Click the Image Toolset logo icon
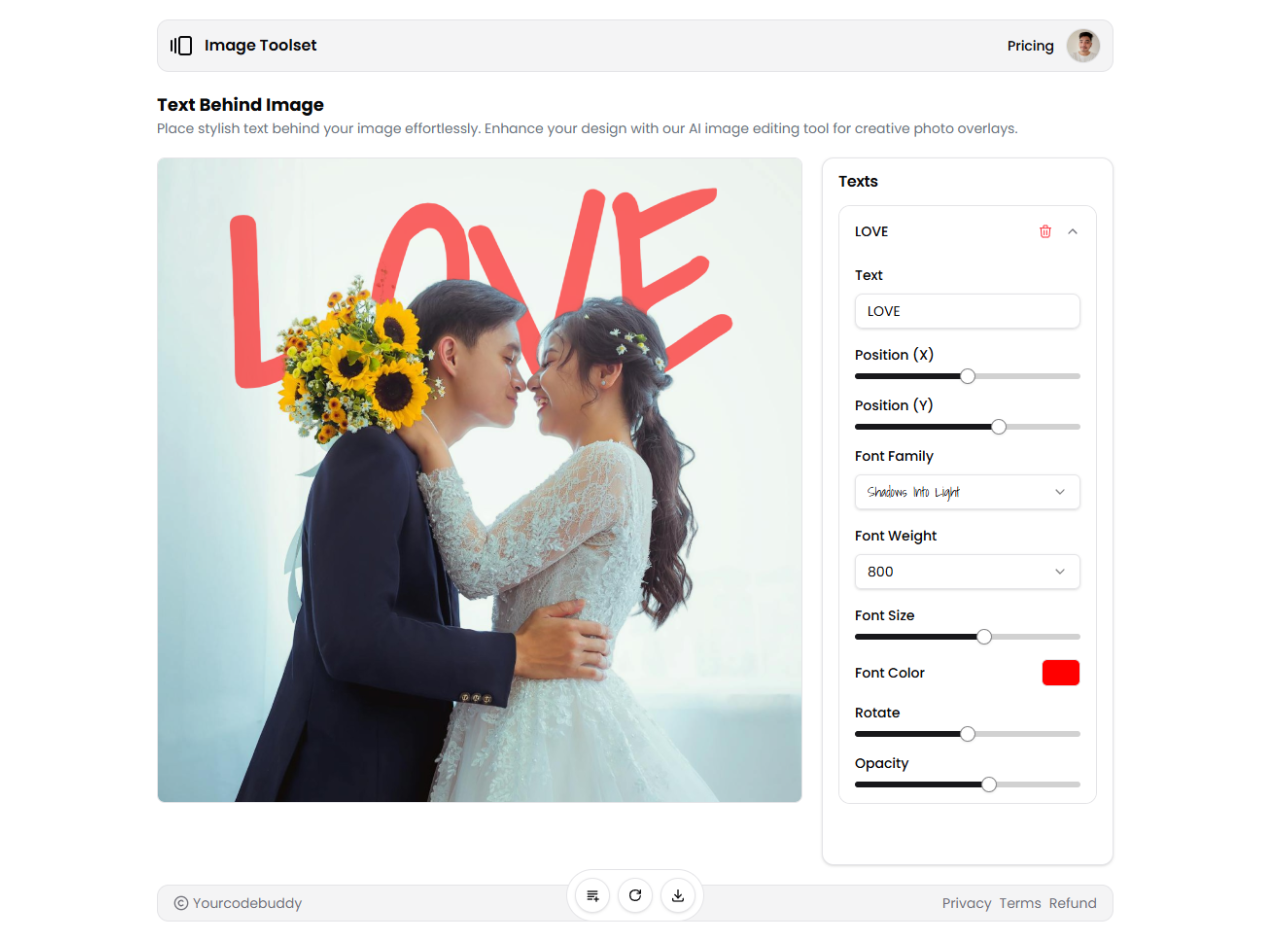Viewport: 1270px width, 941px height. pyautogui.click(x=181, y=46)
